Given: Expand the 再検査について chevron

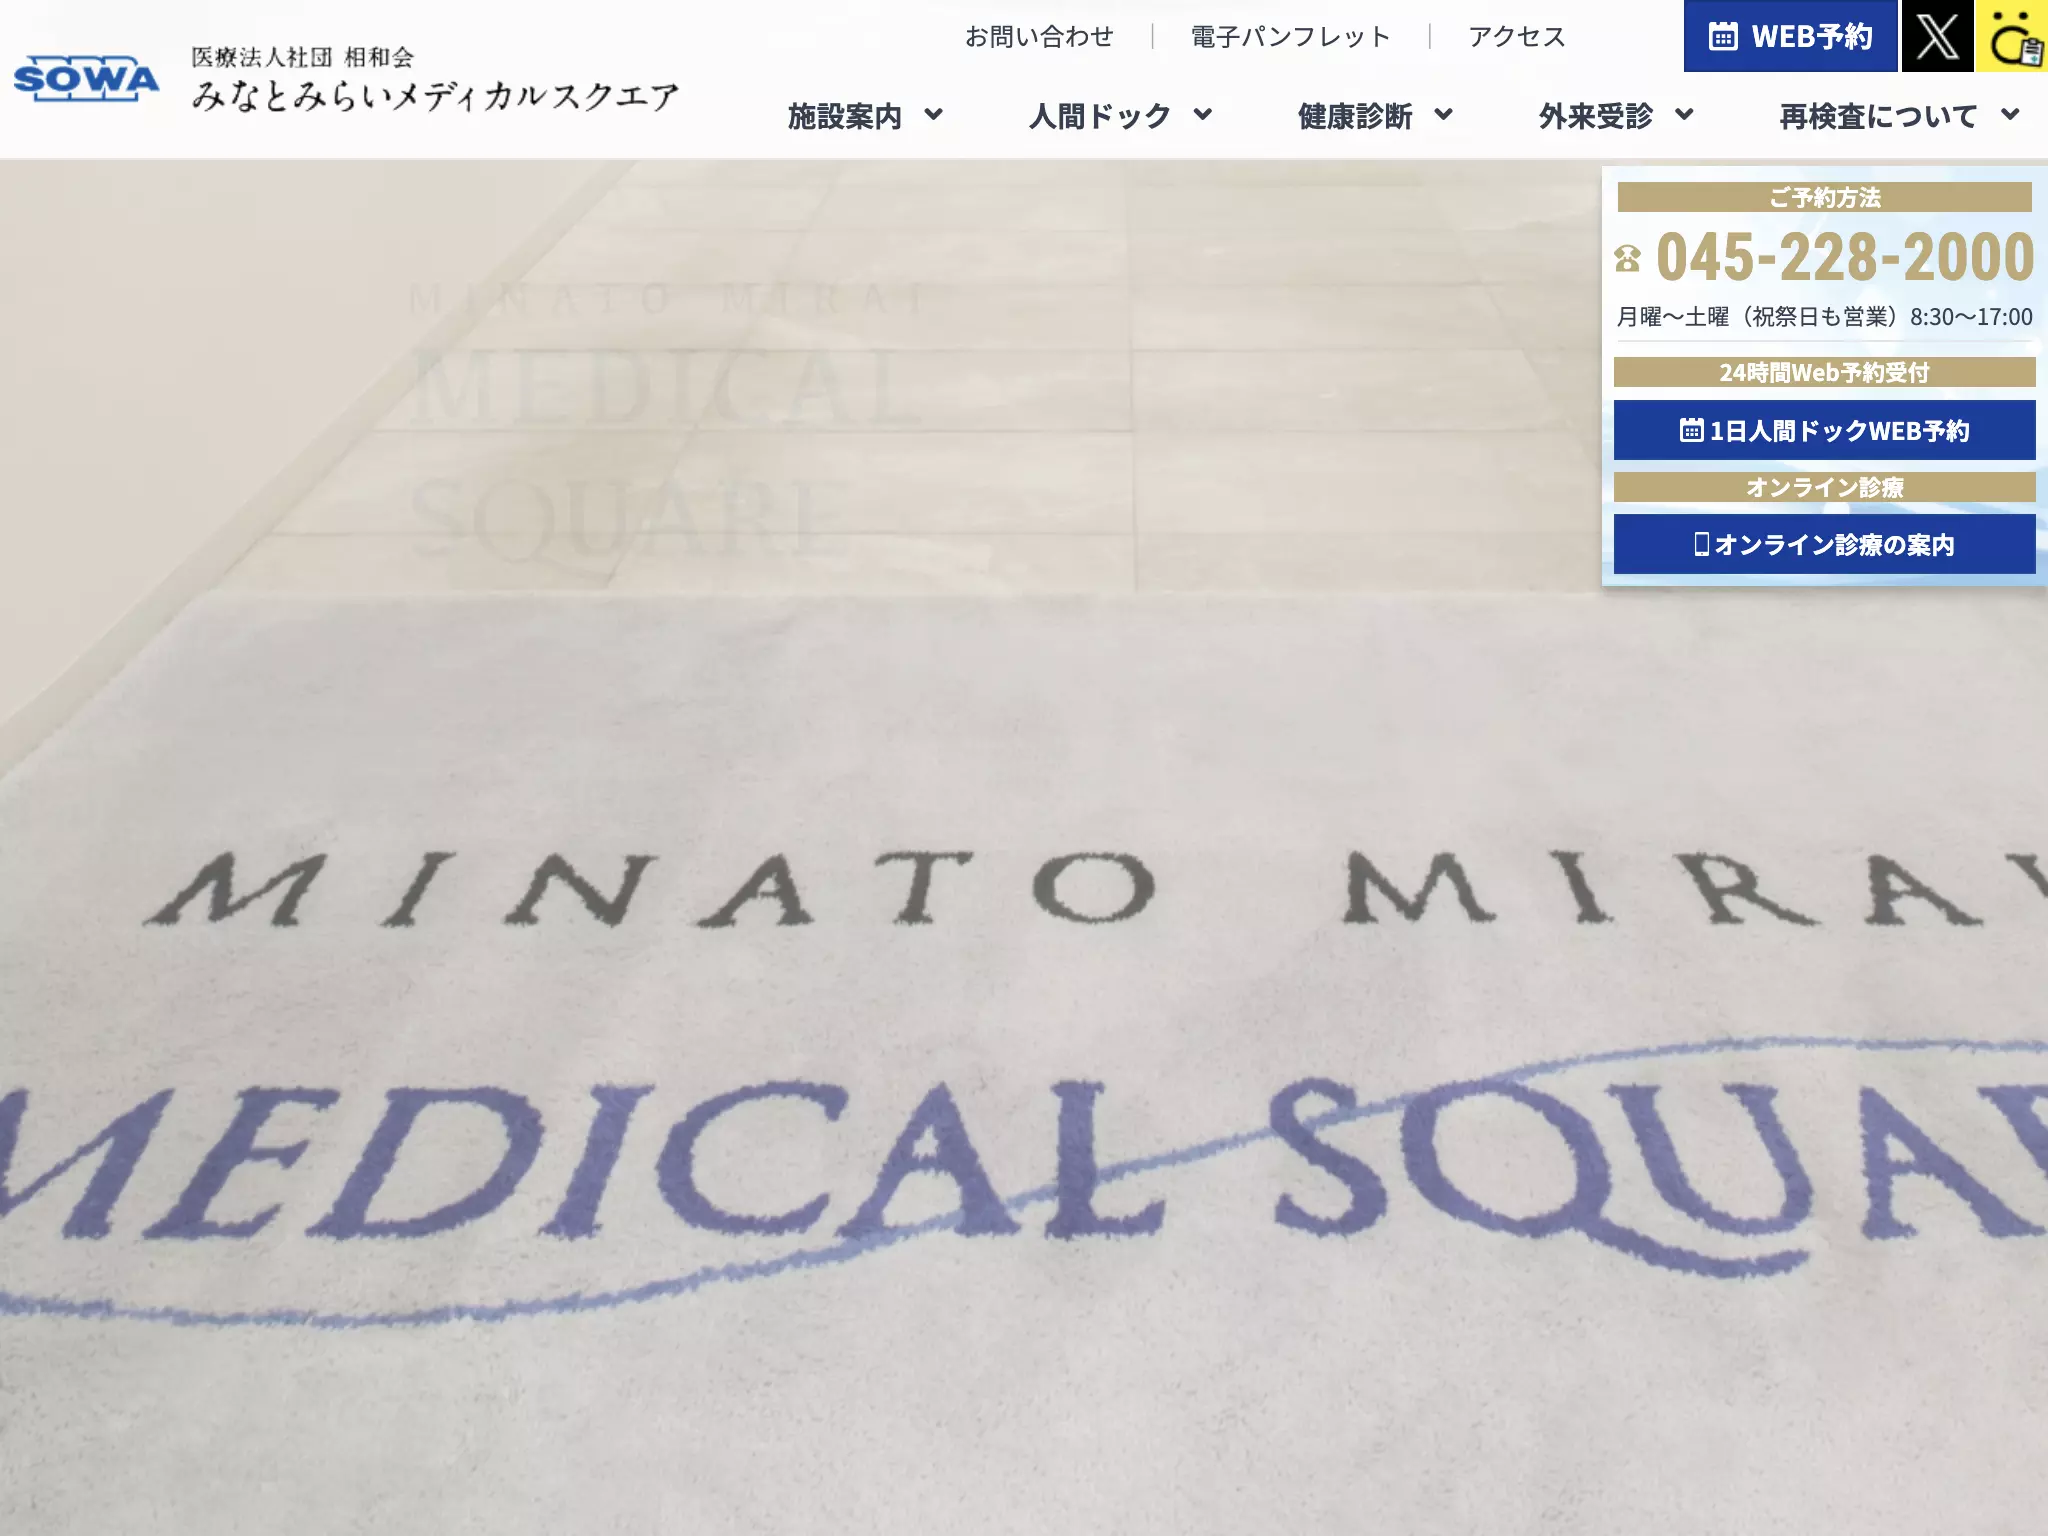Looking at the screenshot, I should click(x=2010, y=115).
